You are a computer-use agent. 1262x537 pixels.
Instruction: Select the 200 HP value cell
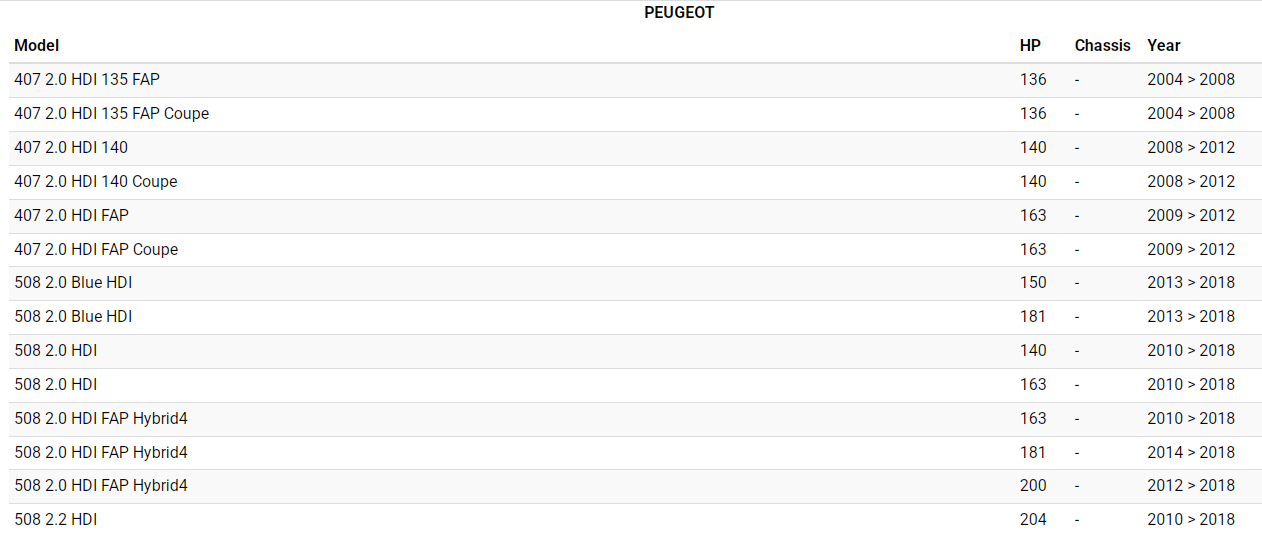click(x=1033, y=485)
